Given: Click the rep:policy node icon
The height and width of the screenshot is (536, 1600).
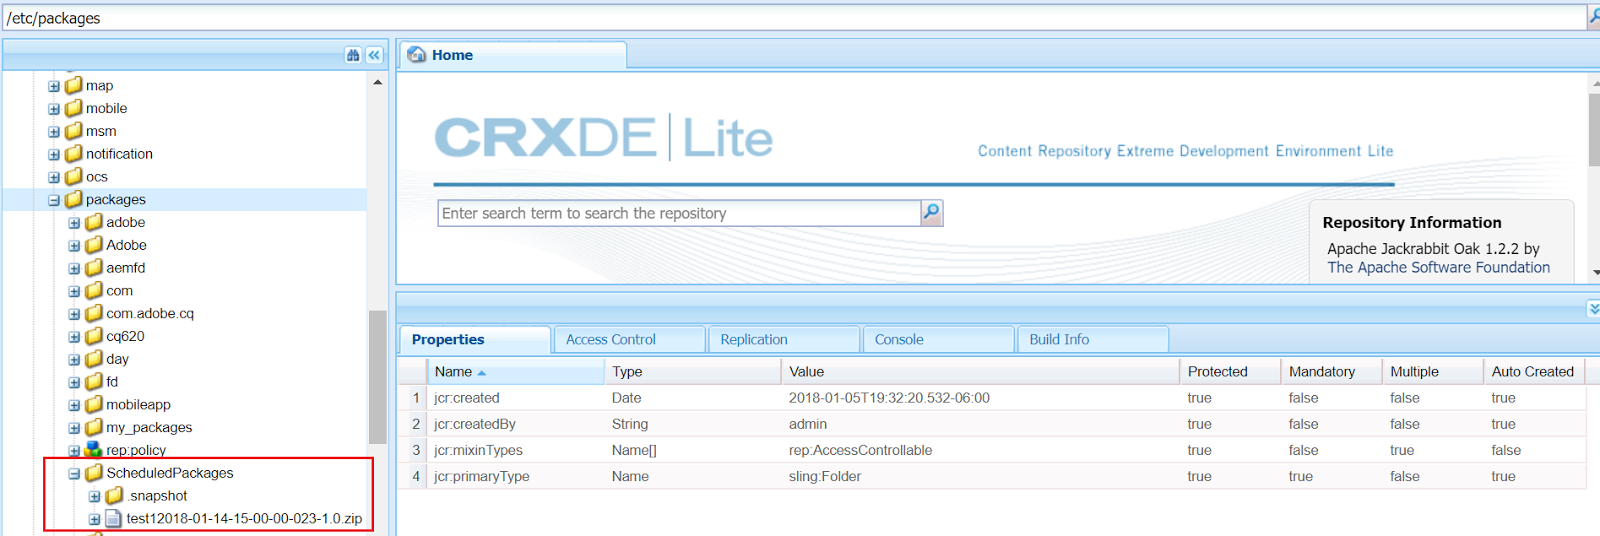Looking at the screenshot, I should coord(94,450).
